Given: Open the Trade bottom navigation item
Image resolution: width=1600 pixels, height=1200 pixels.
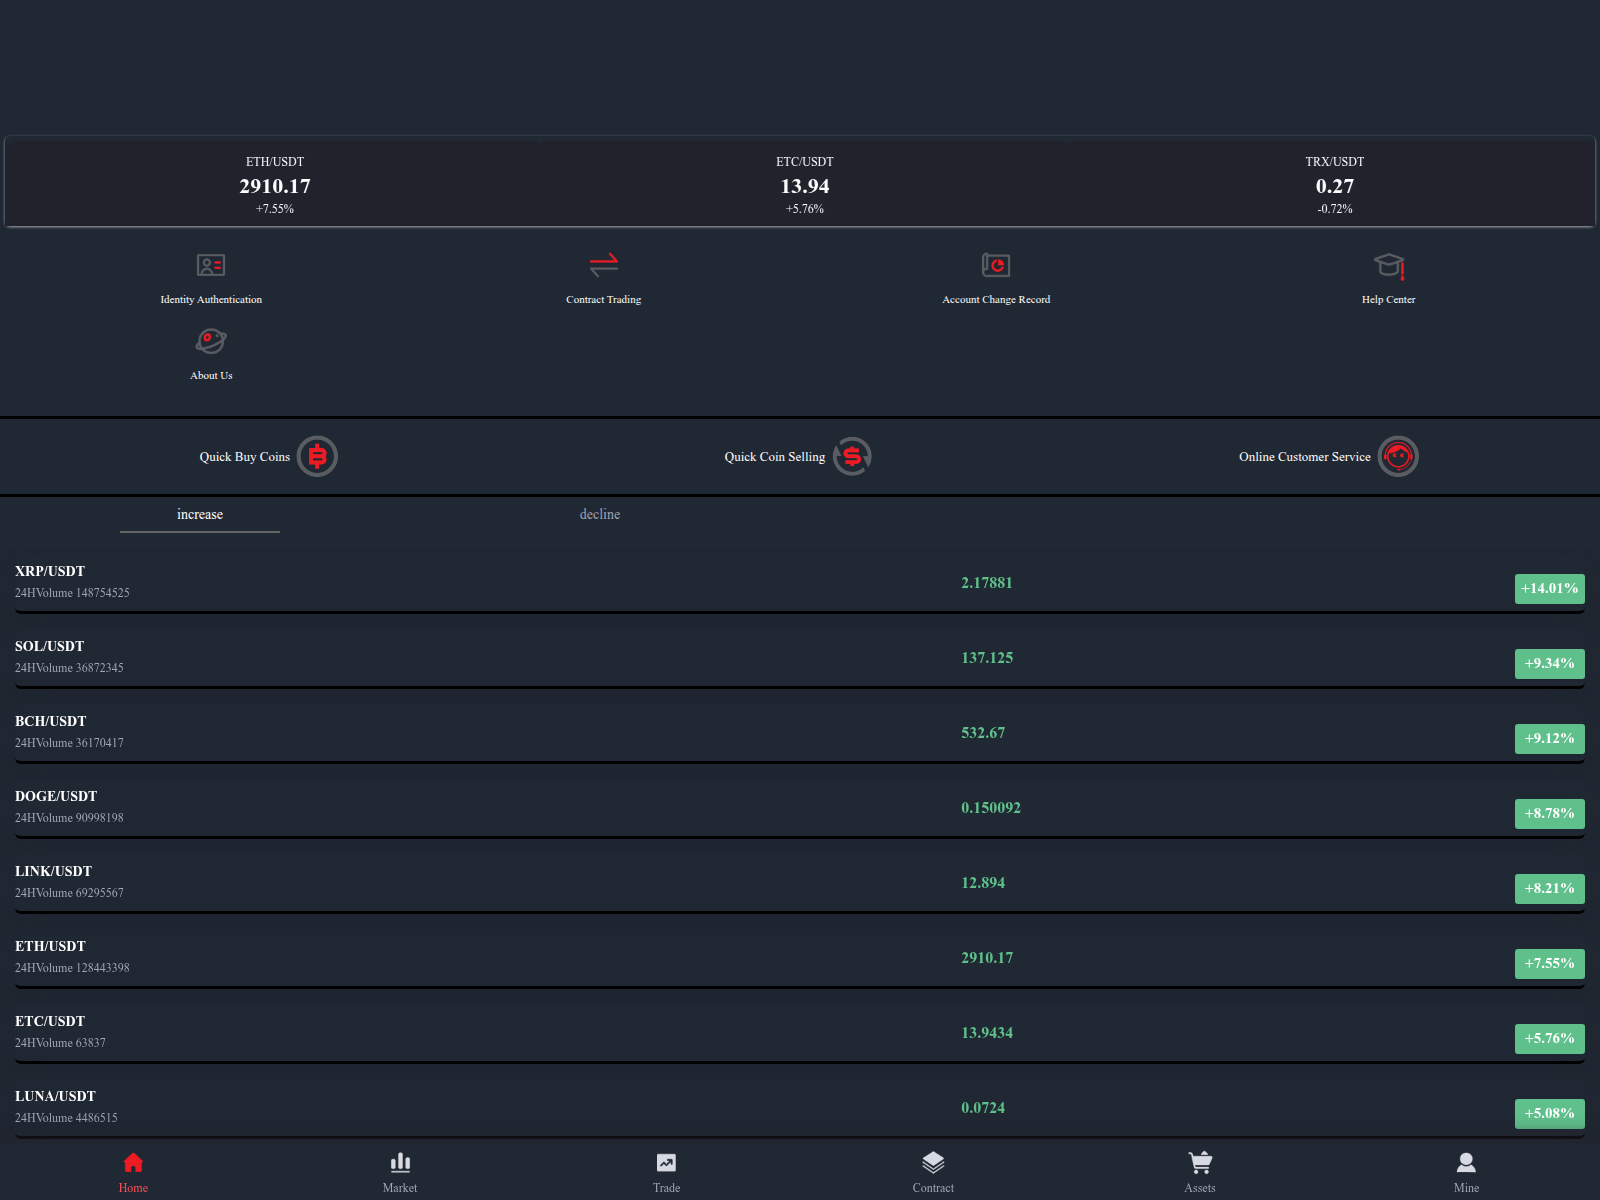Looking at the screenshot, I should coord(666,1171).
